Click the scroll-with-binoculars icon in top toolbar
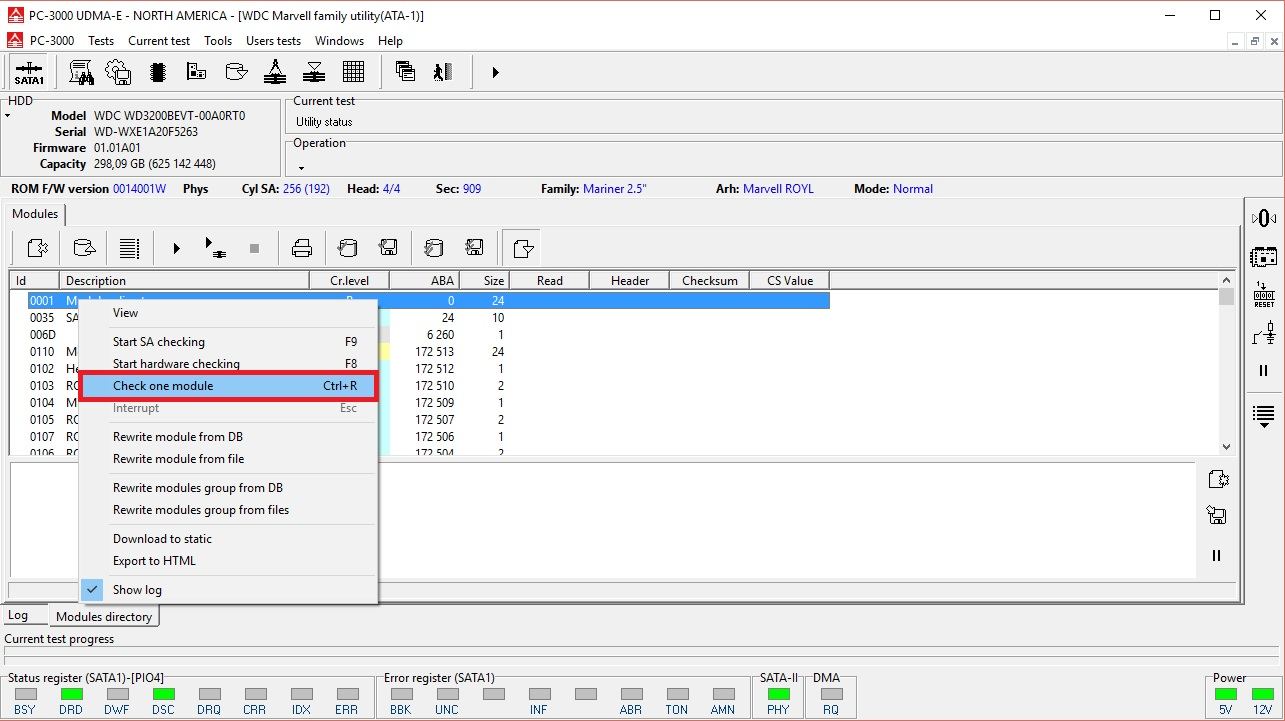This screenshot has height=721, width=1285. click(x=81, y=72)
